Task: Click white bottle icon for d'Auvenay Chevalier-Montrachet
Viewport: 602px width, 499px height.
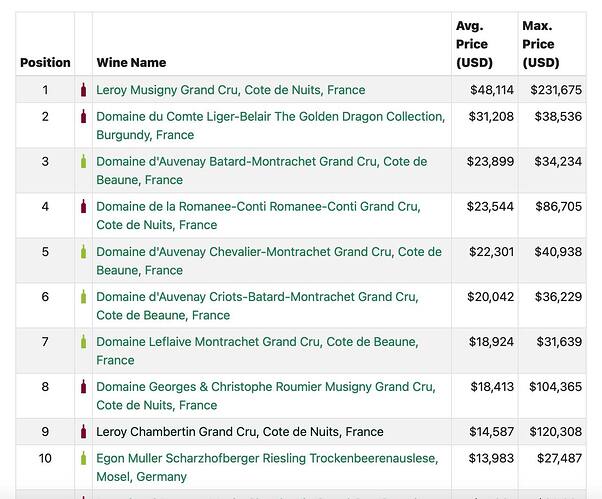Action: point(84,252)
